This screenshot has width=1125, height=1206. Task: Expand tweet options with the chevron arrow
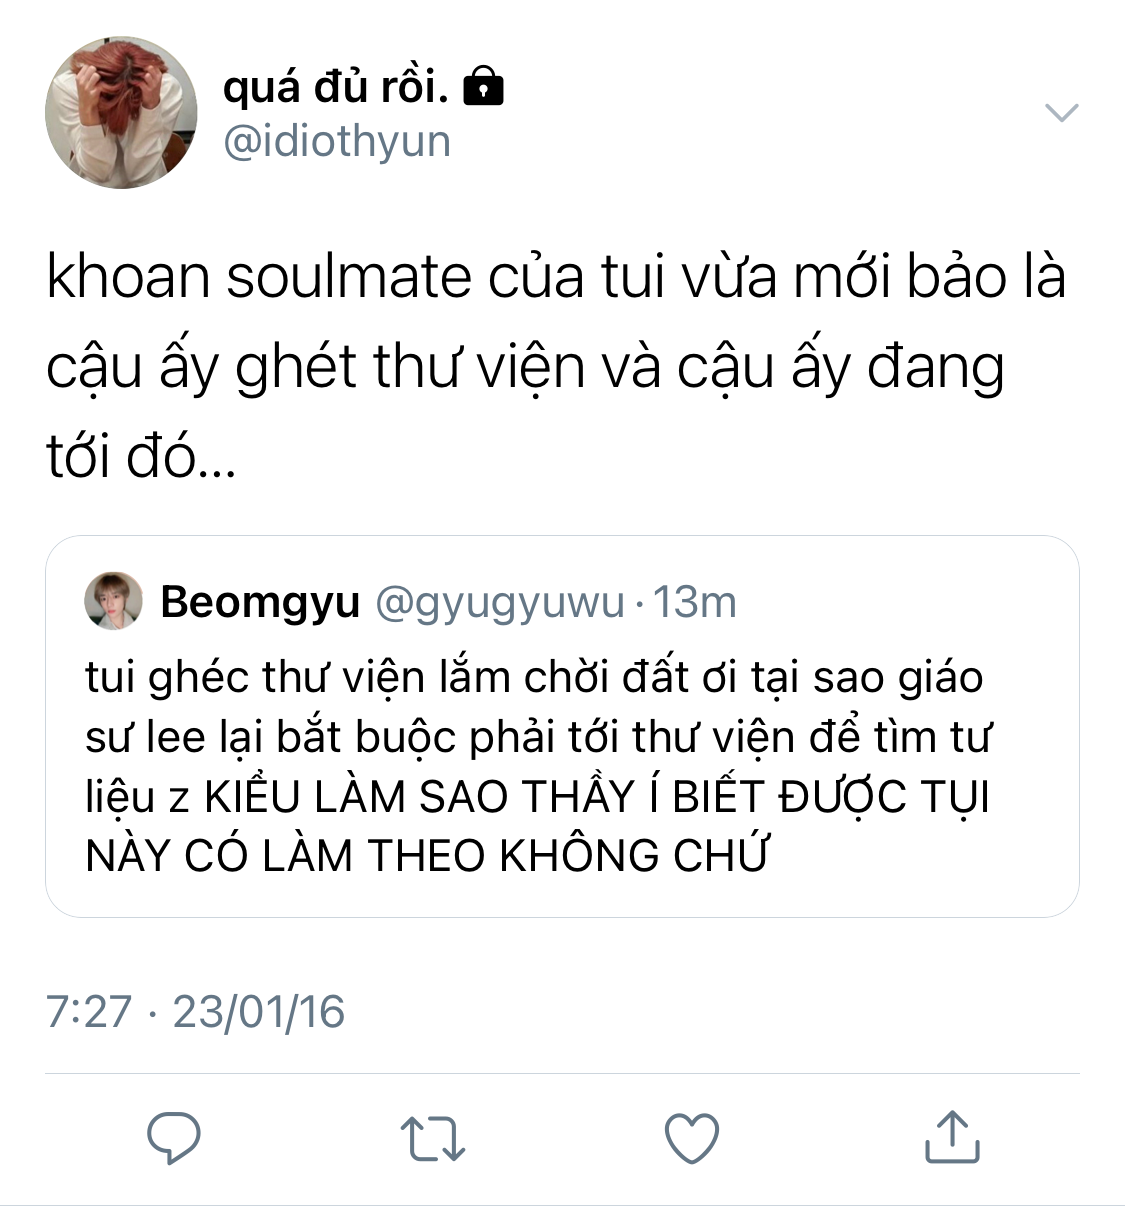(x=1062, y=112)
